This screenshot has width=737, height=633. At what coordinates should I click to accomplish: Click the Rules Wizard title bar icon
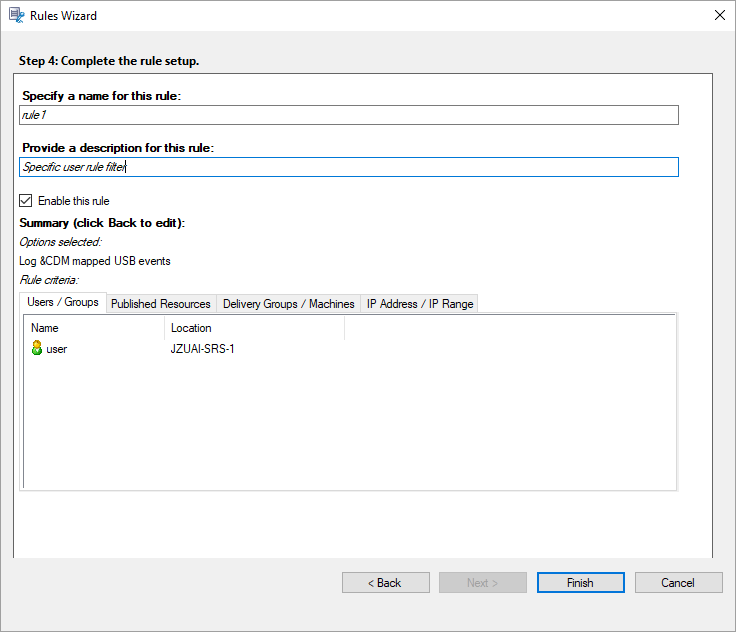[17, 15]
